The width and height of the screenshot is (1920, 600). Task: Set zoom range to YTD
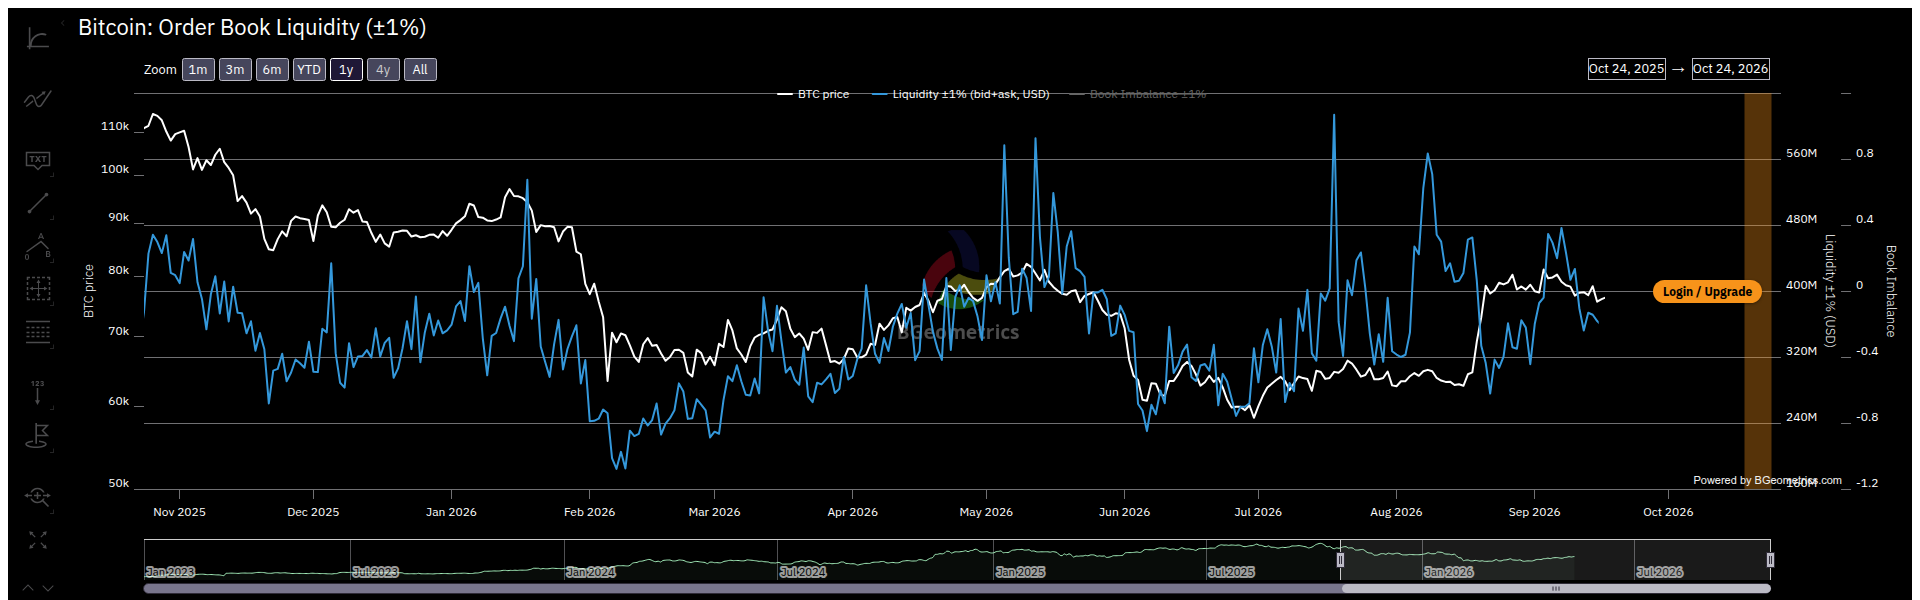click(309, 69)
